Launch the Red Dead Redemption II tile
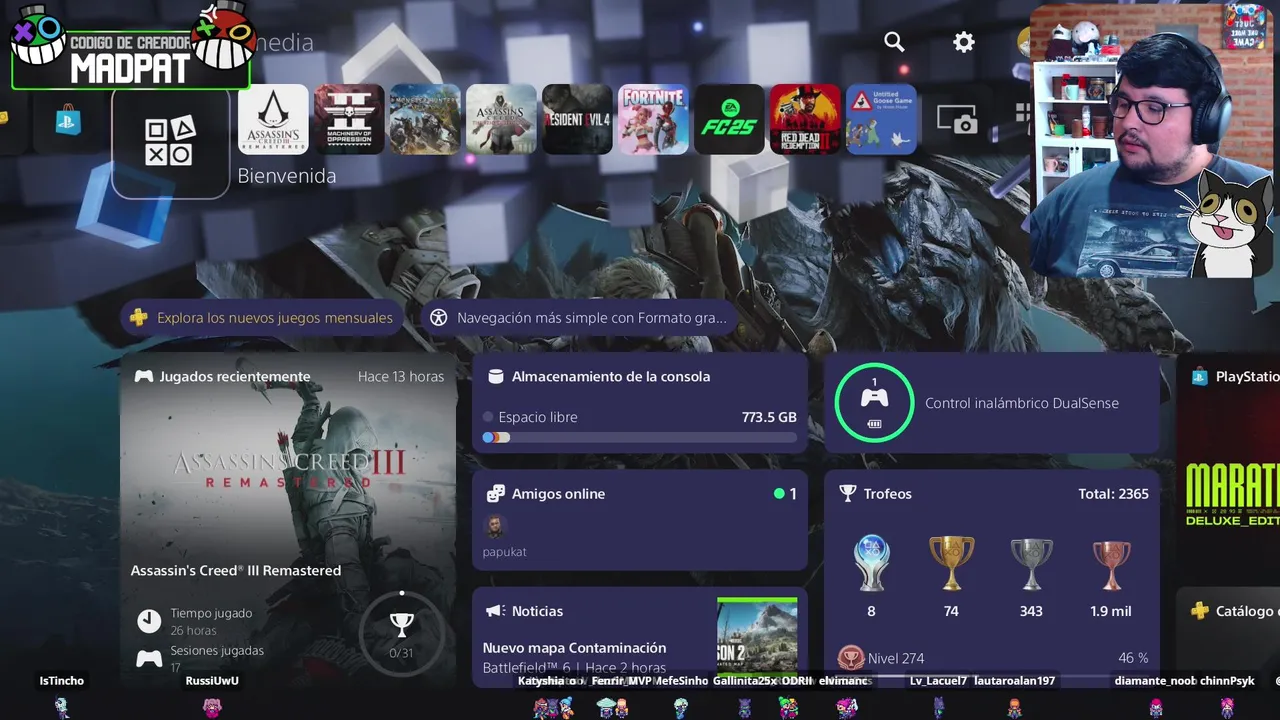This screenshot has height=720, width=1280. 805,119
